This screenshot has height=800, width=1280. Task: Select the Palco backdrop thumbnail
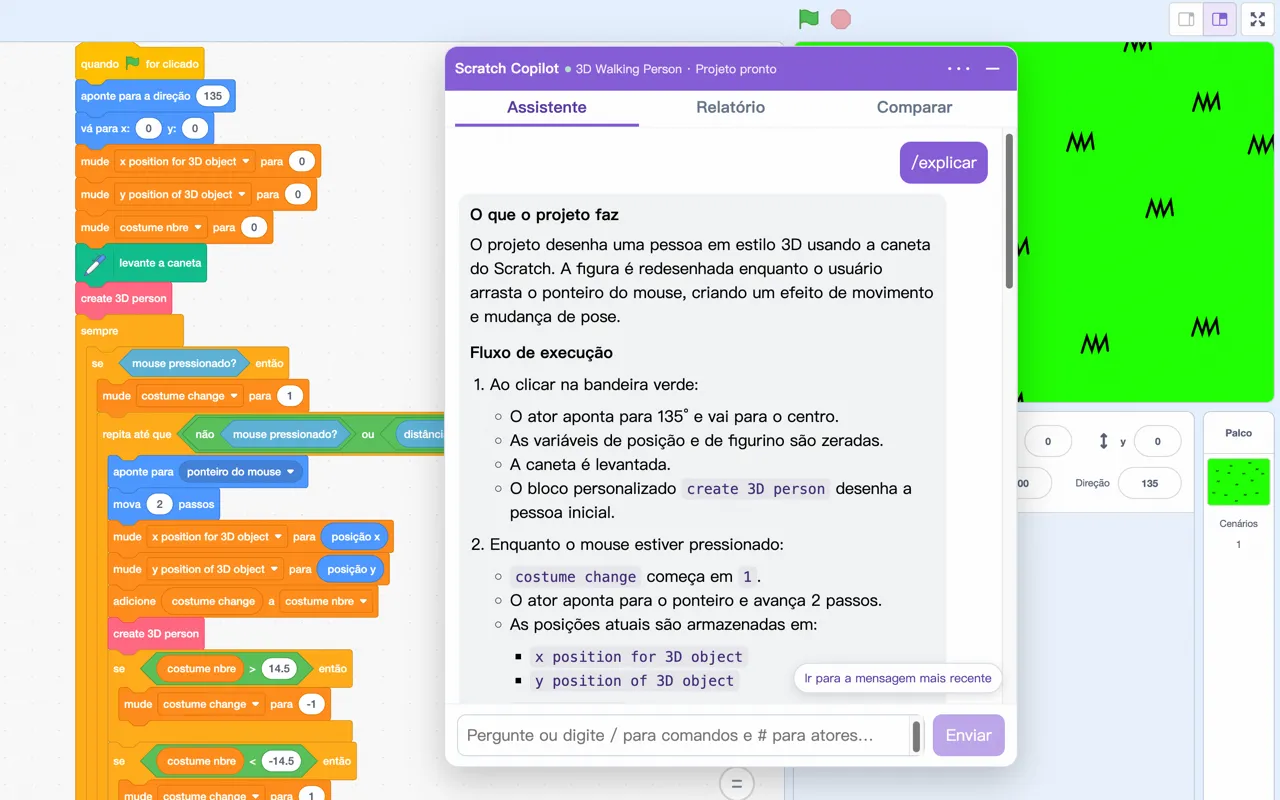click(x=1238, y=482)
